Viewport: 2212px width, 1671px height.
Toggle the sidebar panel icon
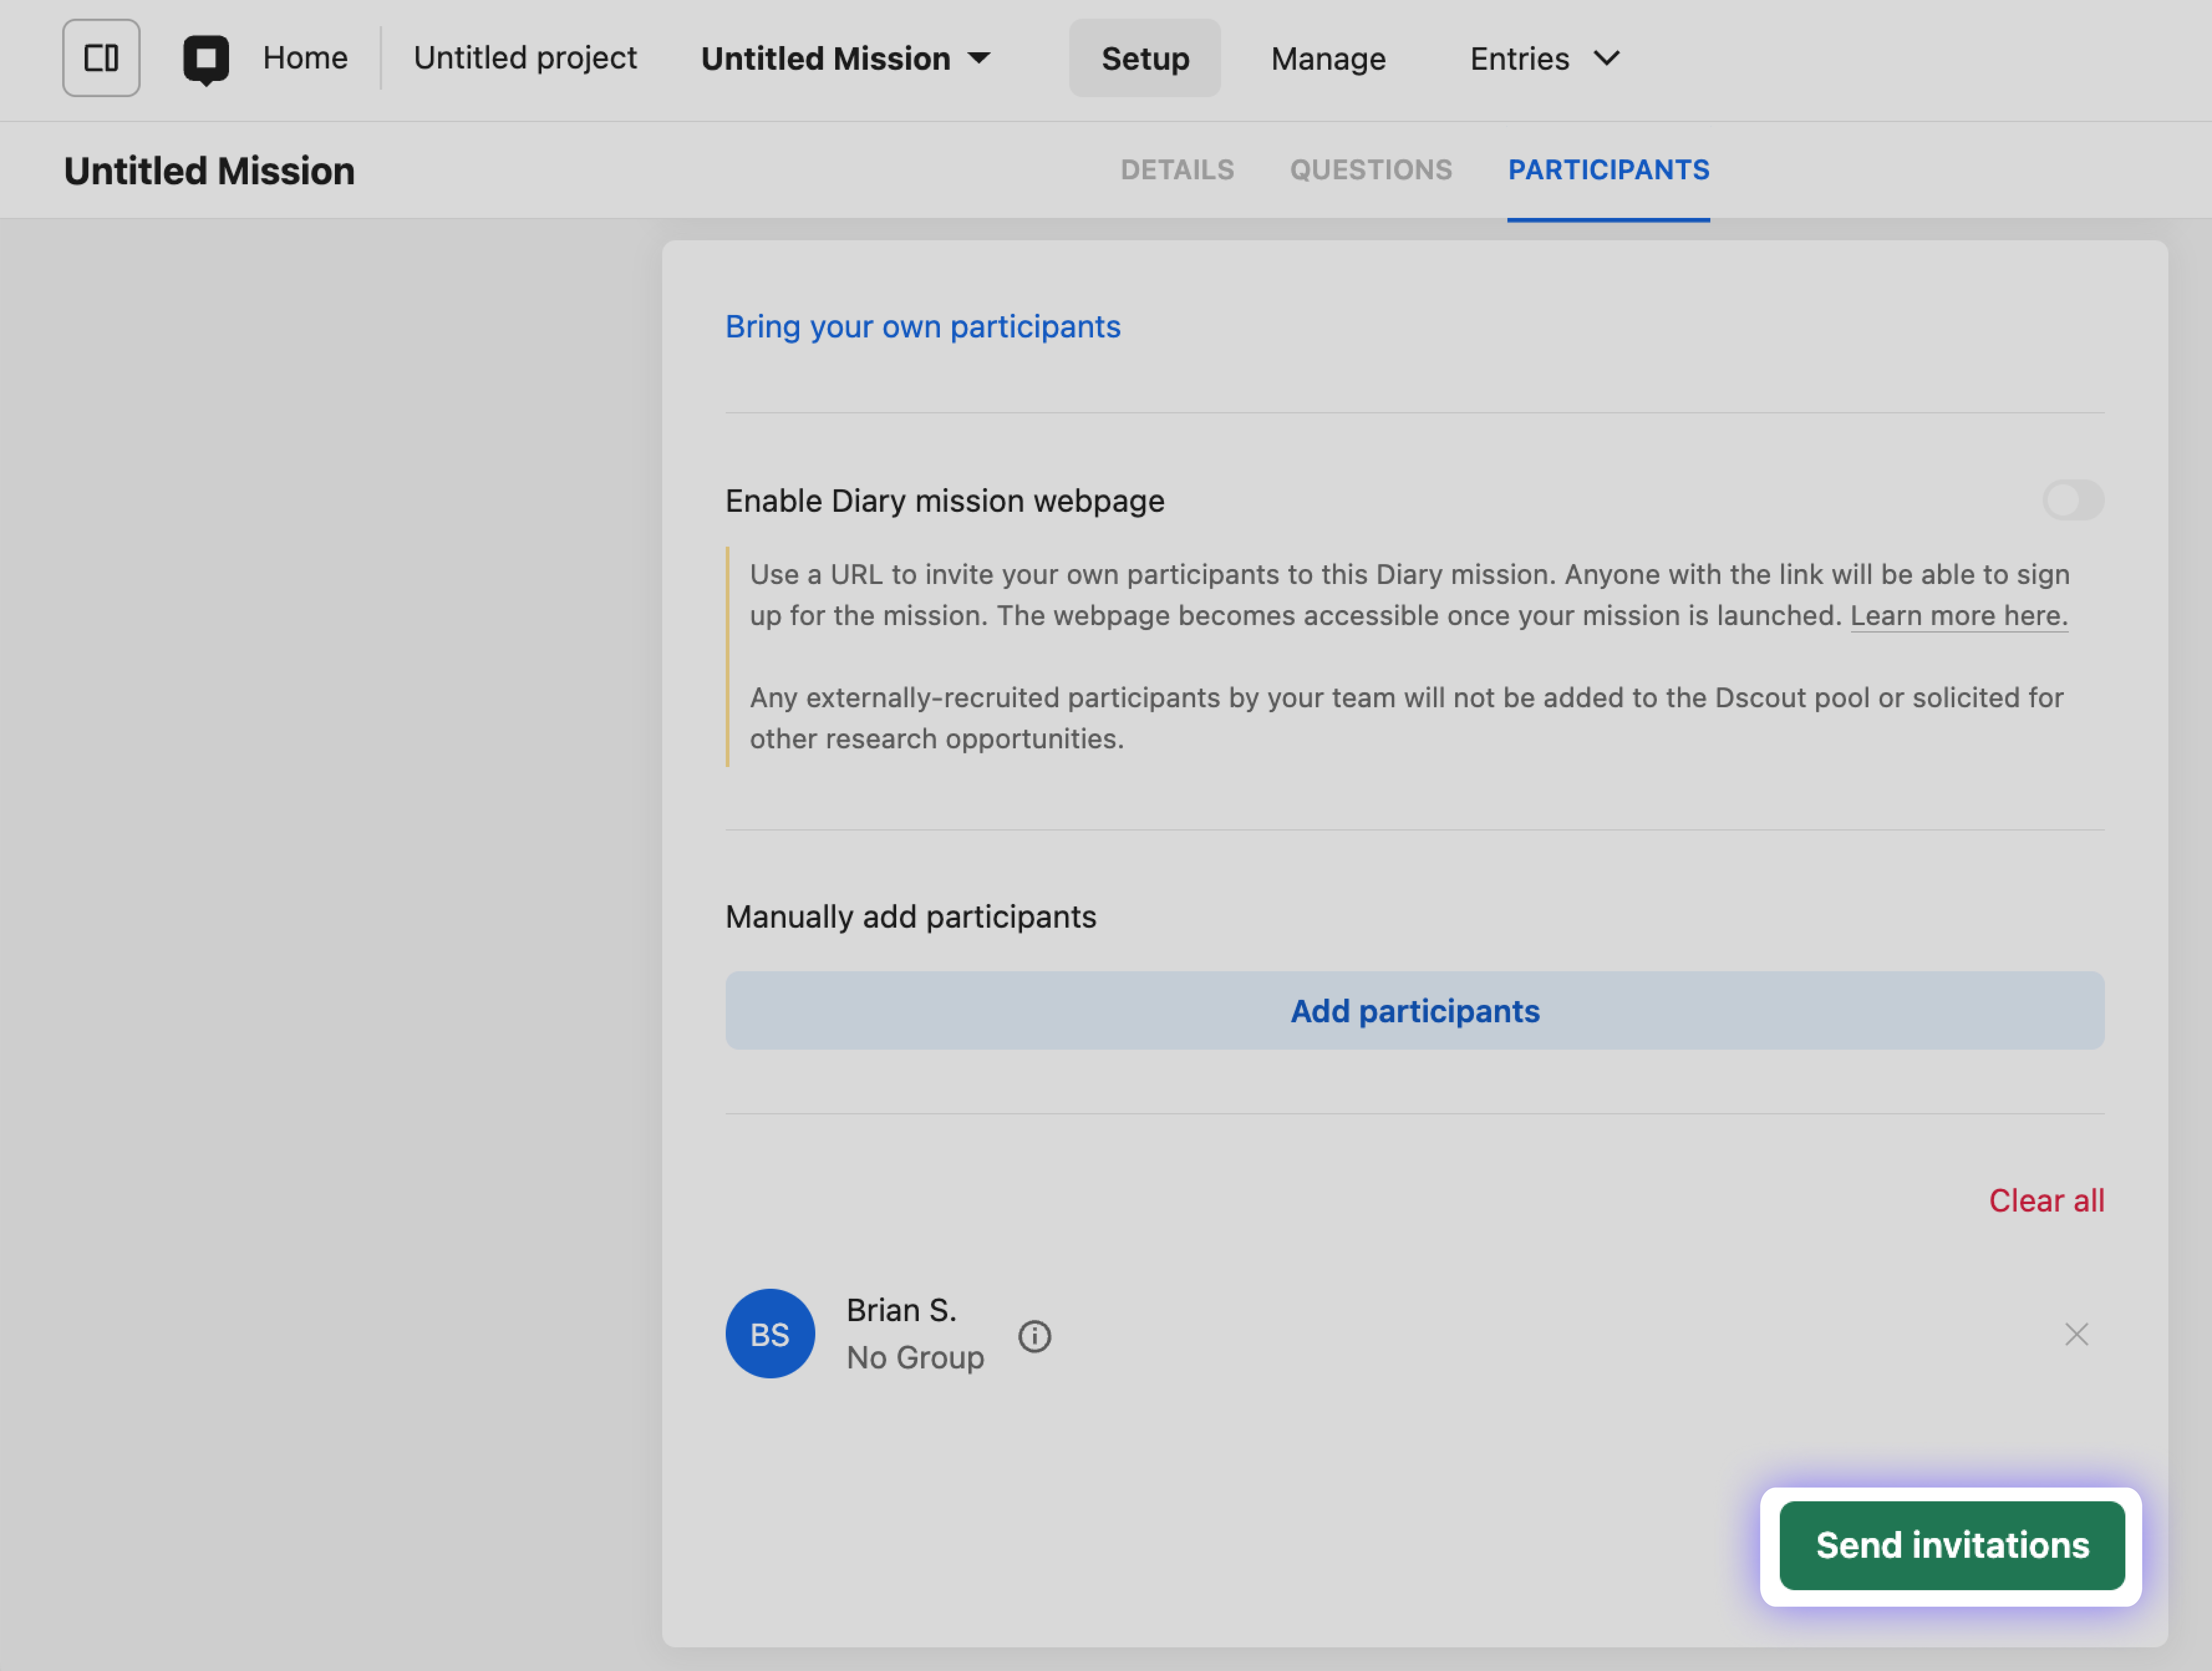[x=101, y=58]
